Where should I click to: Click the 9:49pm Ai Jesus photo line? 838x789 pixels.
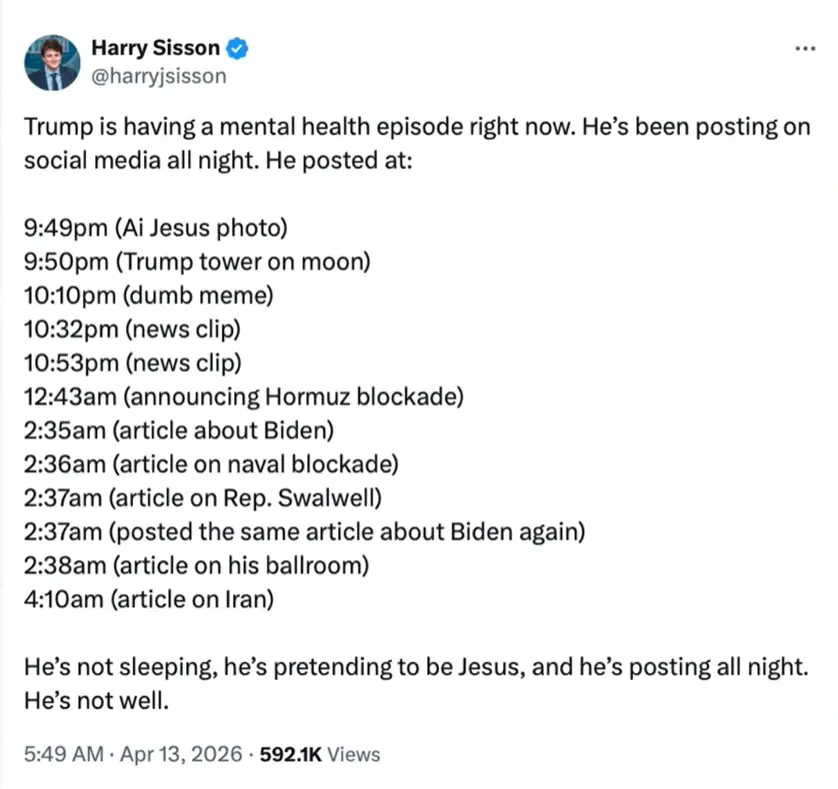156,229
